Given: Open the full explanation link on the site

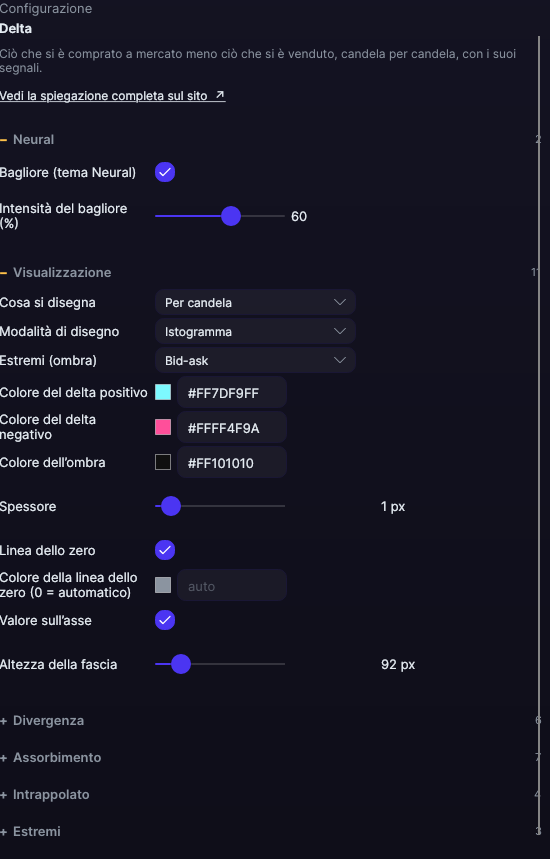Looking at the screenshot, I should click(112, 96).
